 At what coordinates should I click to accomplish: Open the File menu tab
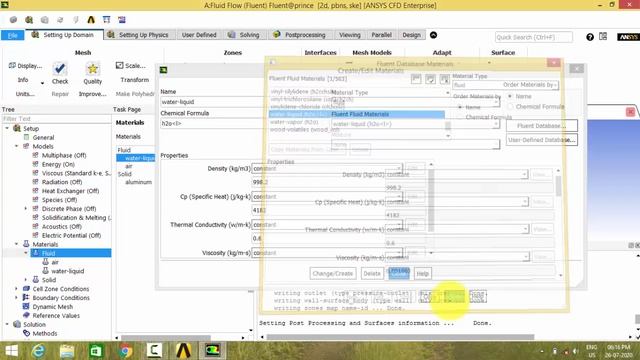click(13, 35)
